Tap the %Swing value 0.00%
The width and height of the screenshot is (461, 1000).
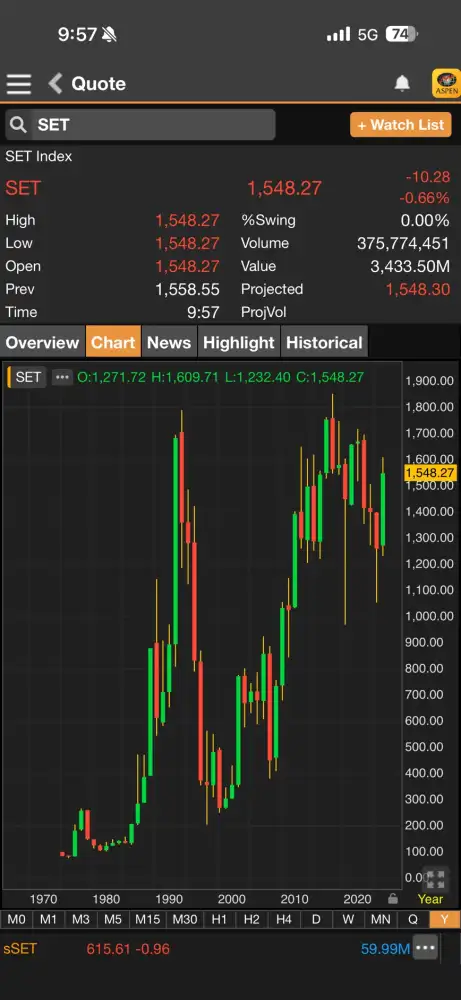tap(425, 220)
